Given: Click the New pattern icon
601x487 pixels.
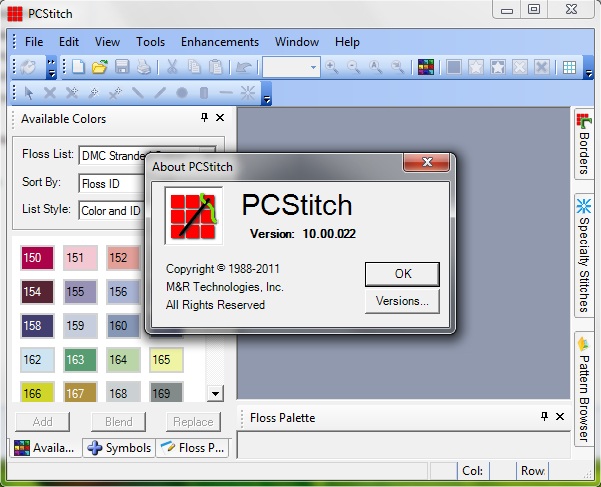Looking at the screenshot, I should click(x=78, y=67).
